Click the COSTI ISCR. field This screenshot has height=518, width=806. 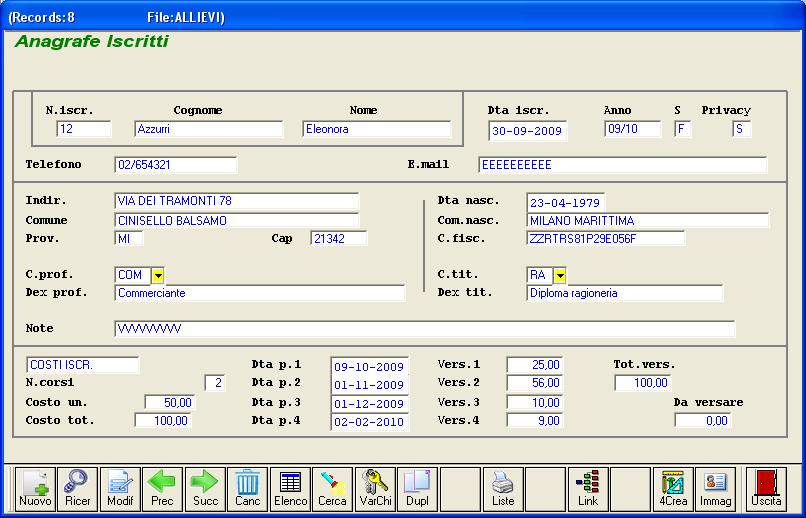tap(82, 365)
